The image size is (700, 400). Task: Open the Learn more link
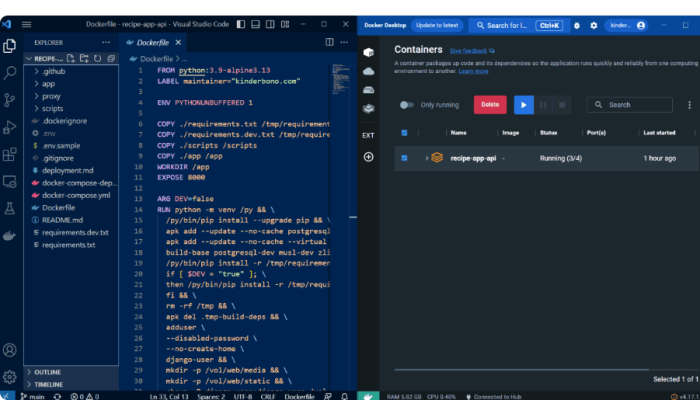[x=473, y=71]
